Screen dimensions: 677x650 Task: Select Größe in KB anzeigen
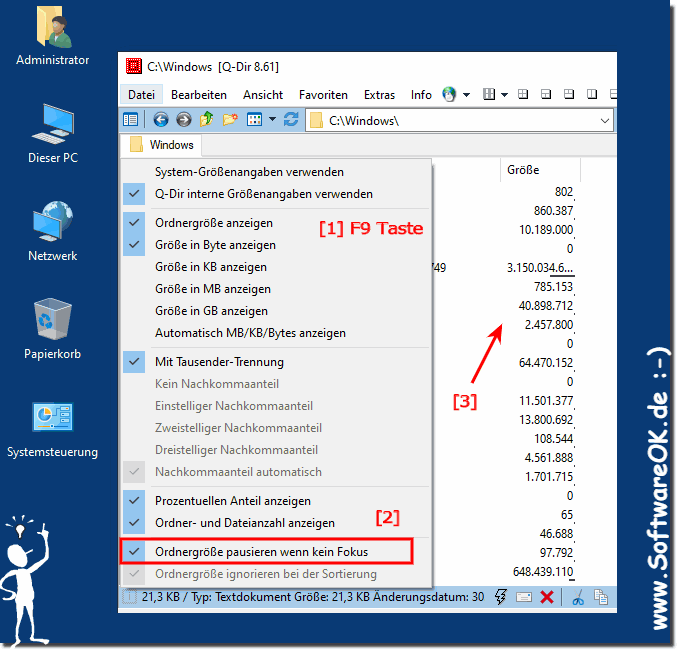coord(276,267)
